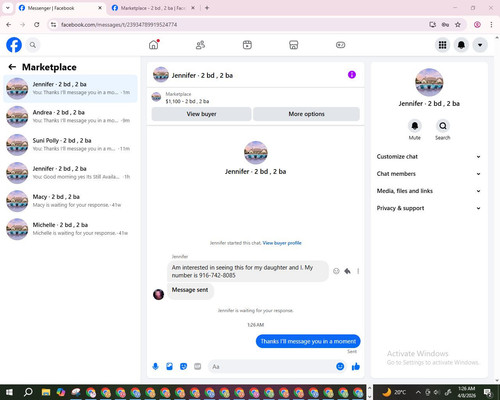Screen dimensions: 500x400
Task: Click the View buyer button
Action: [201, 114]
